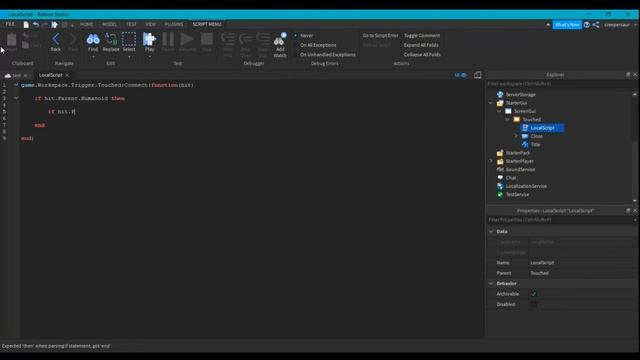Select the Never debug errors option

tap(304, 36)
